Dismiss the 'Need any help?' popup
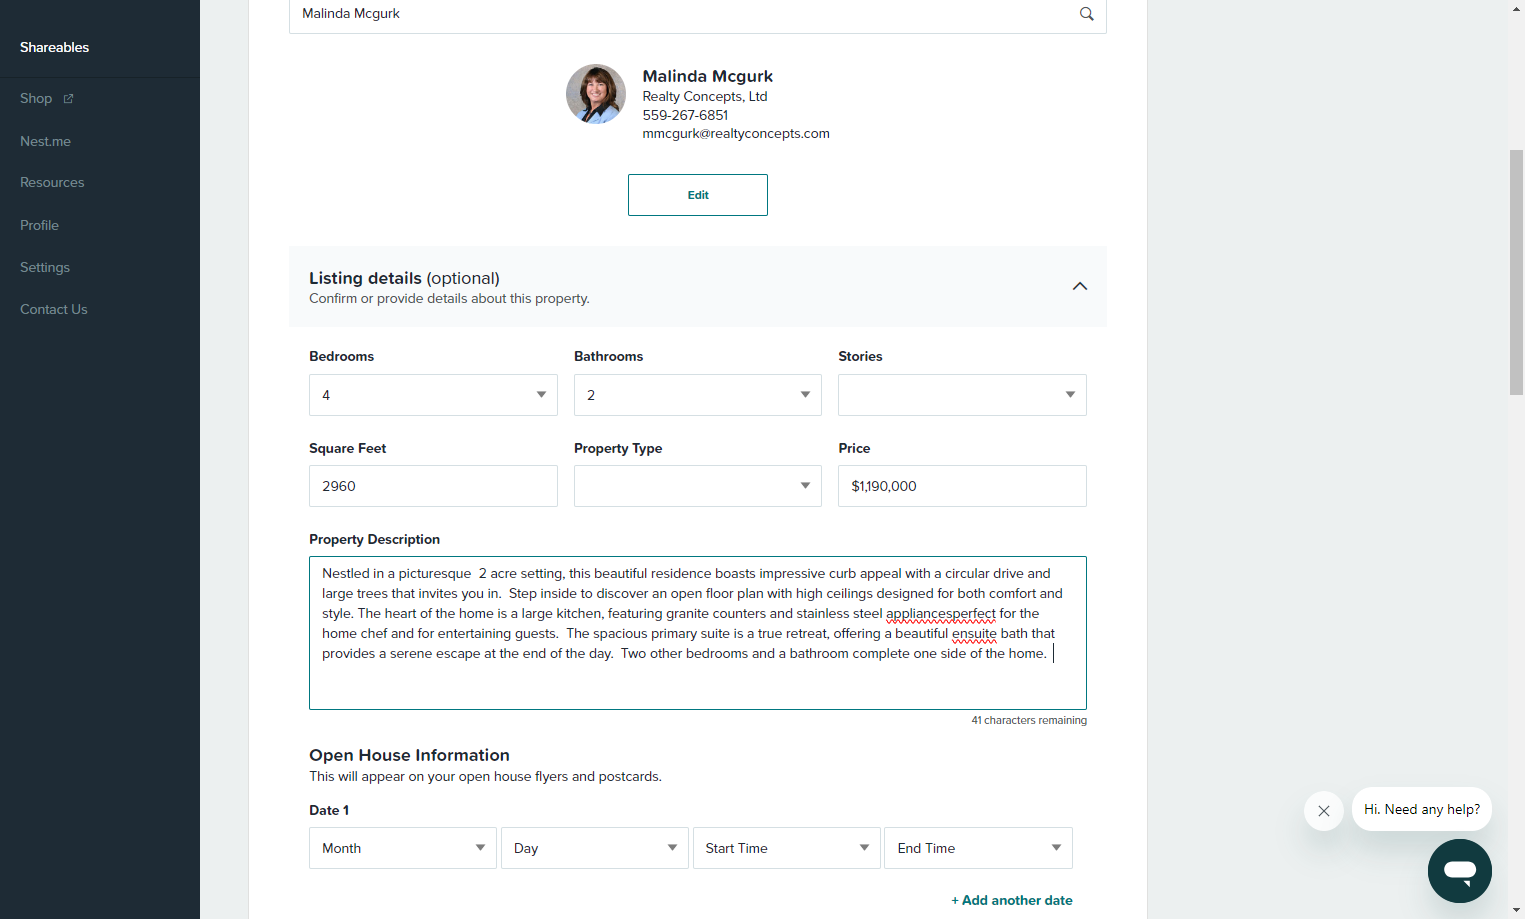Screen dimensions: 1525x919 click(1323, 811)
